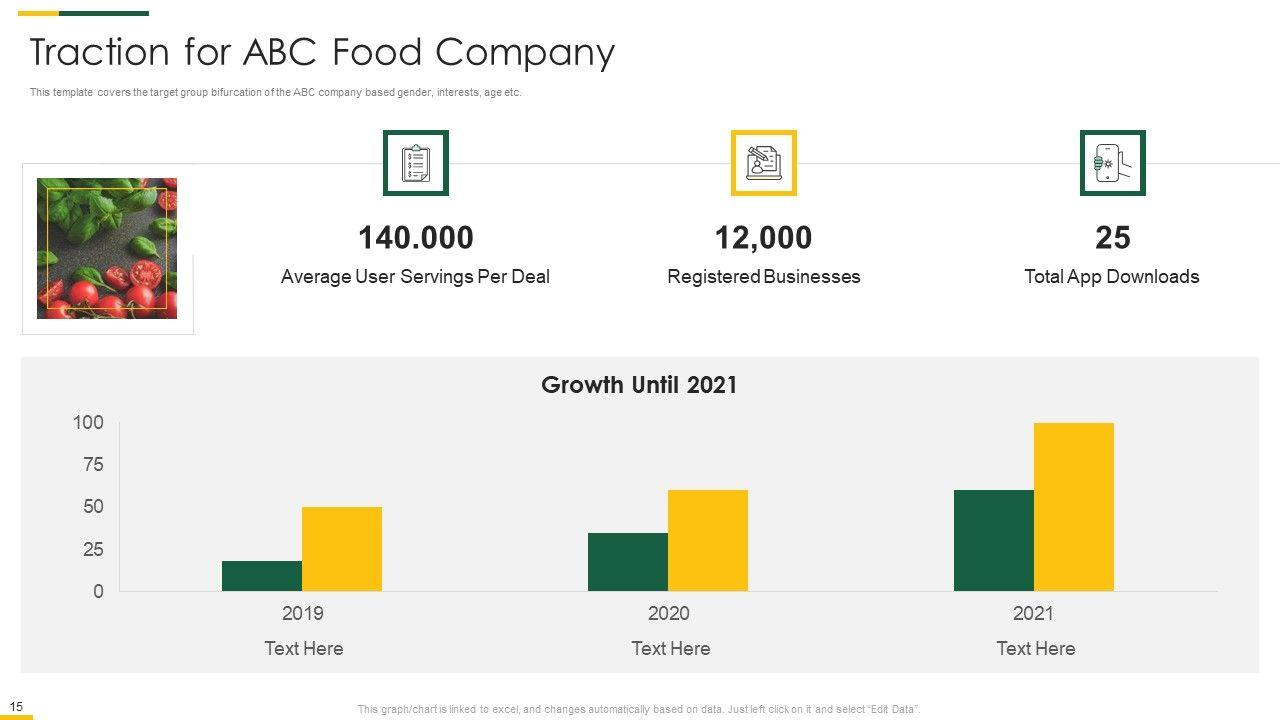Click the clipboard icon above Average User Servings

coord(416,163)
